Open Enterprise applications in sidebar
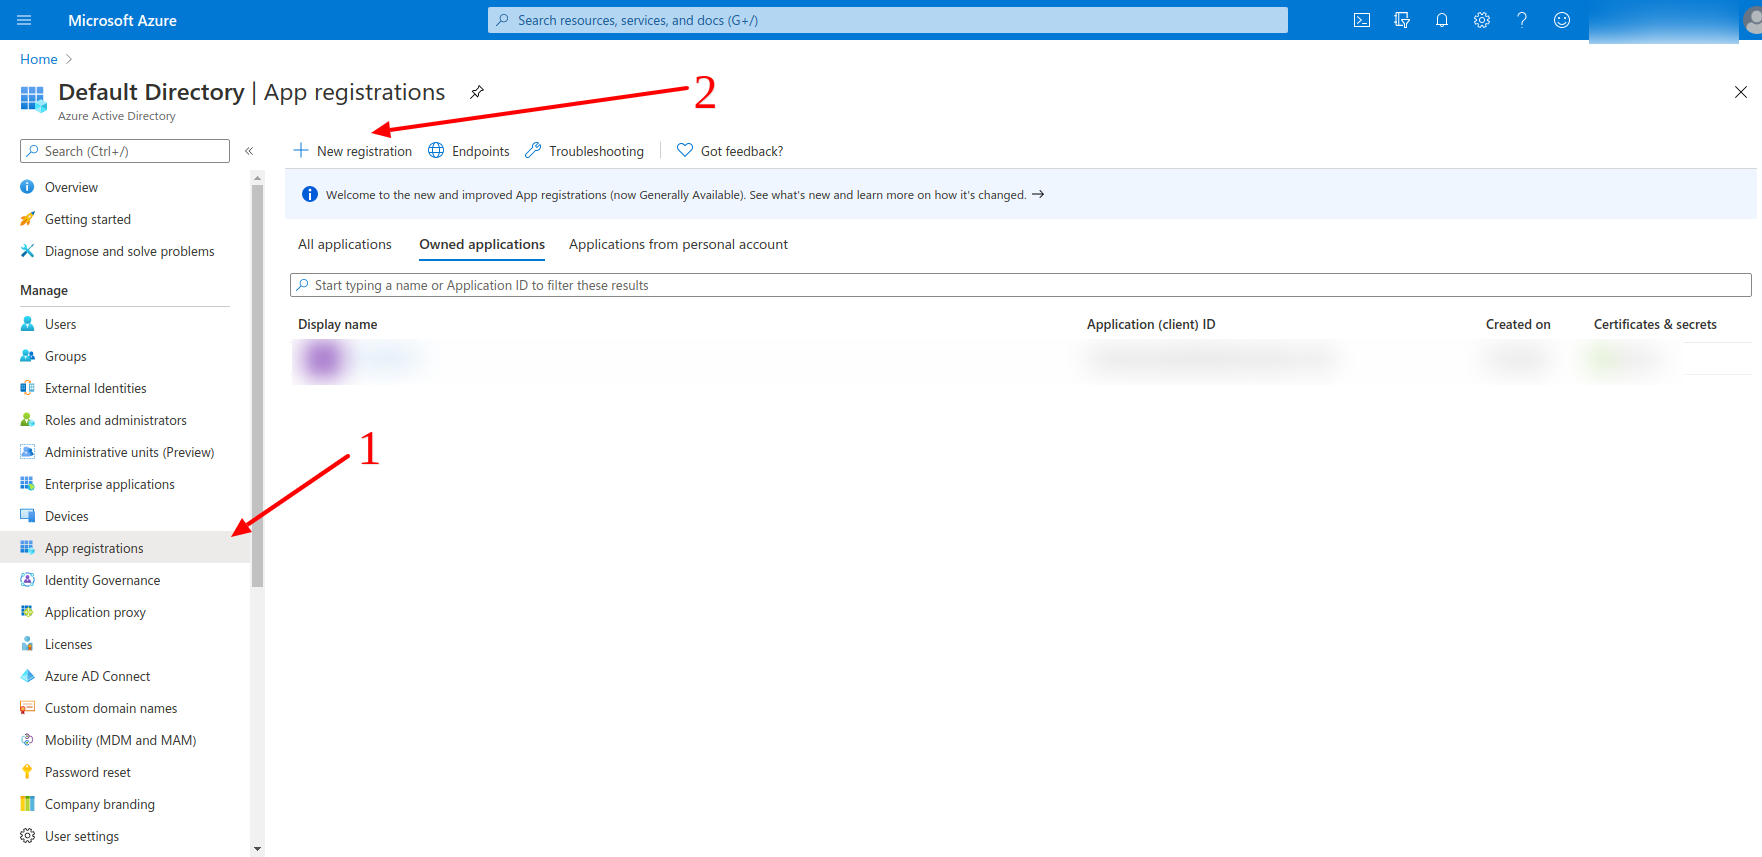The height and width of the screenshot is (857, 1762). pos(109,484)
